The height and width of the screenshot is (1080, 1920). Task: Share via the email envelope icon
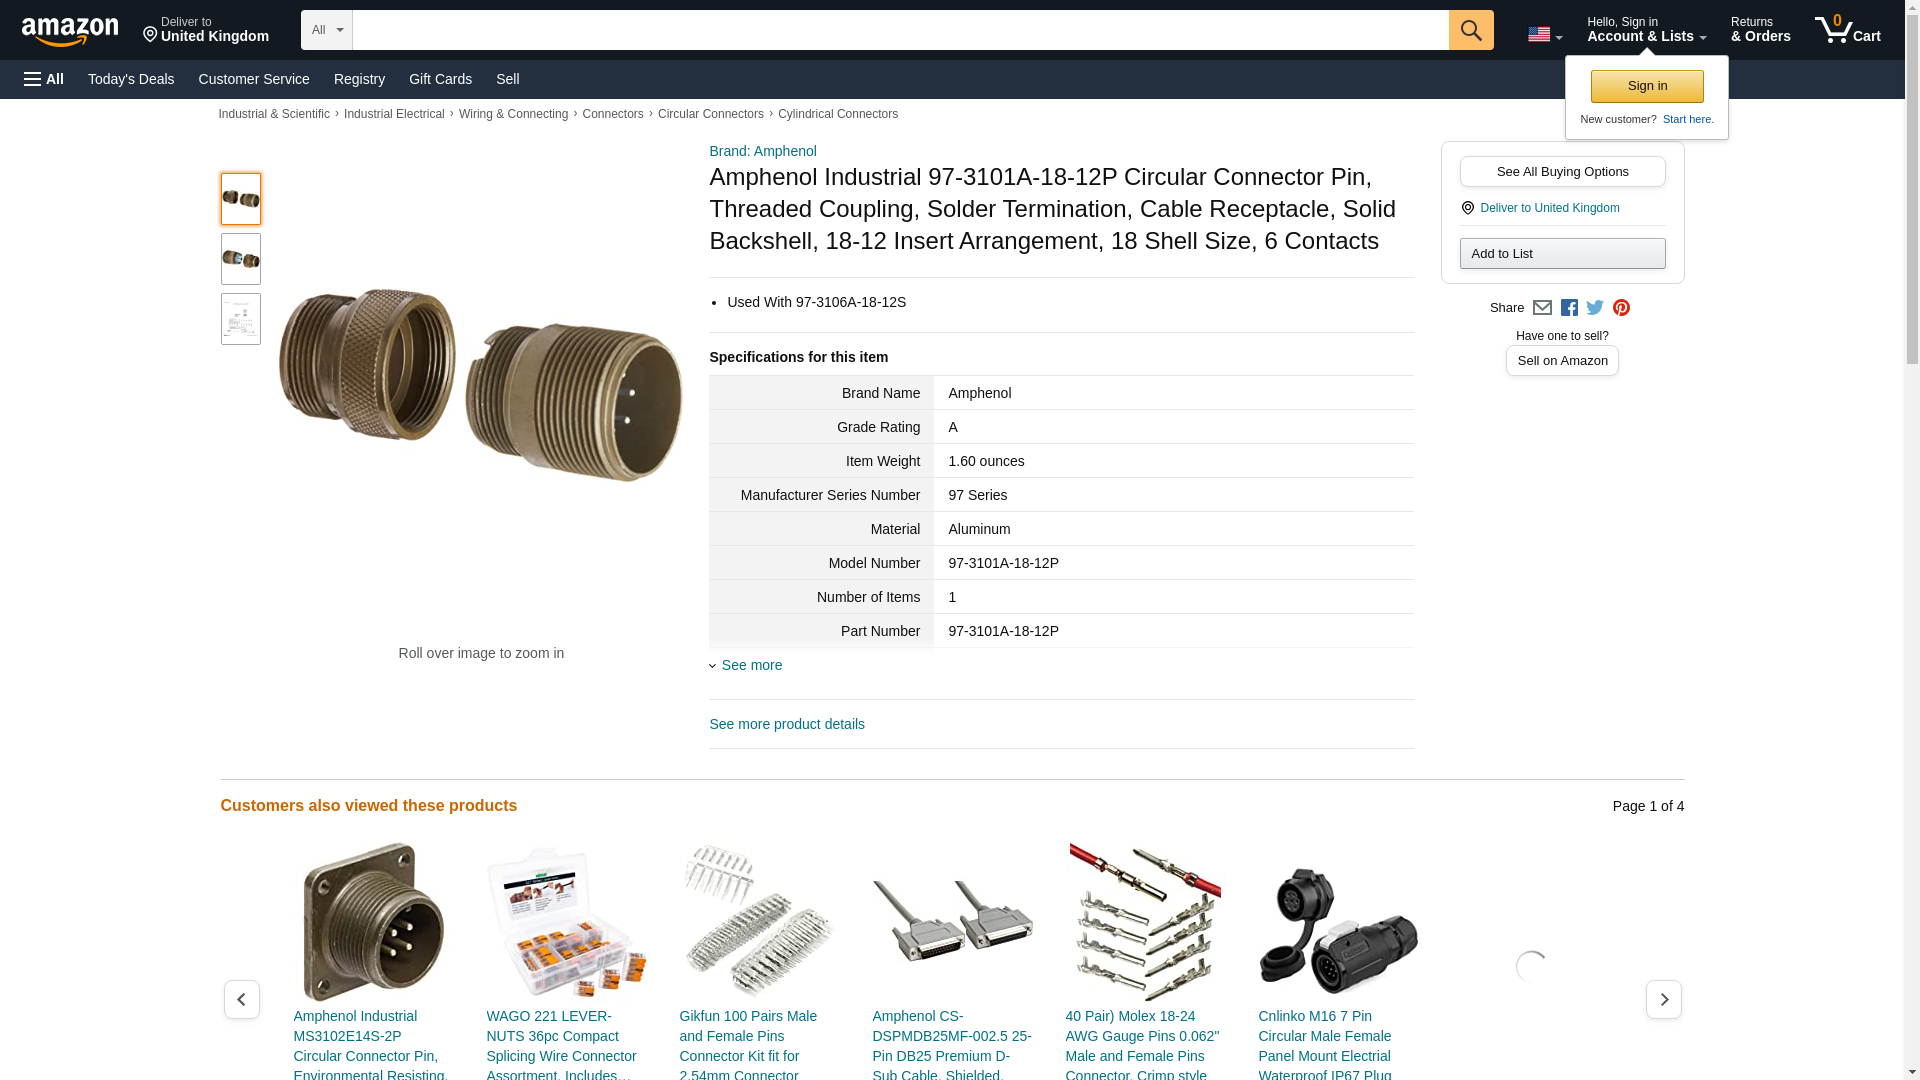(x=1542, y=308)
